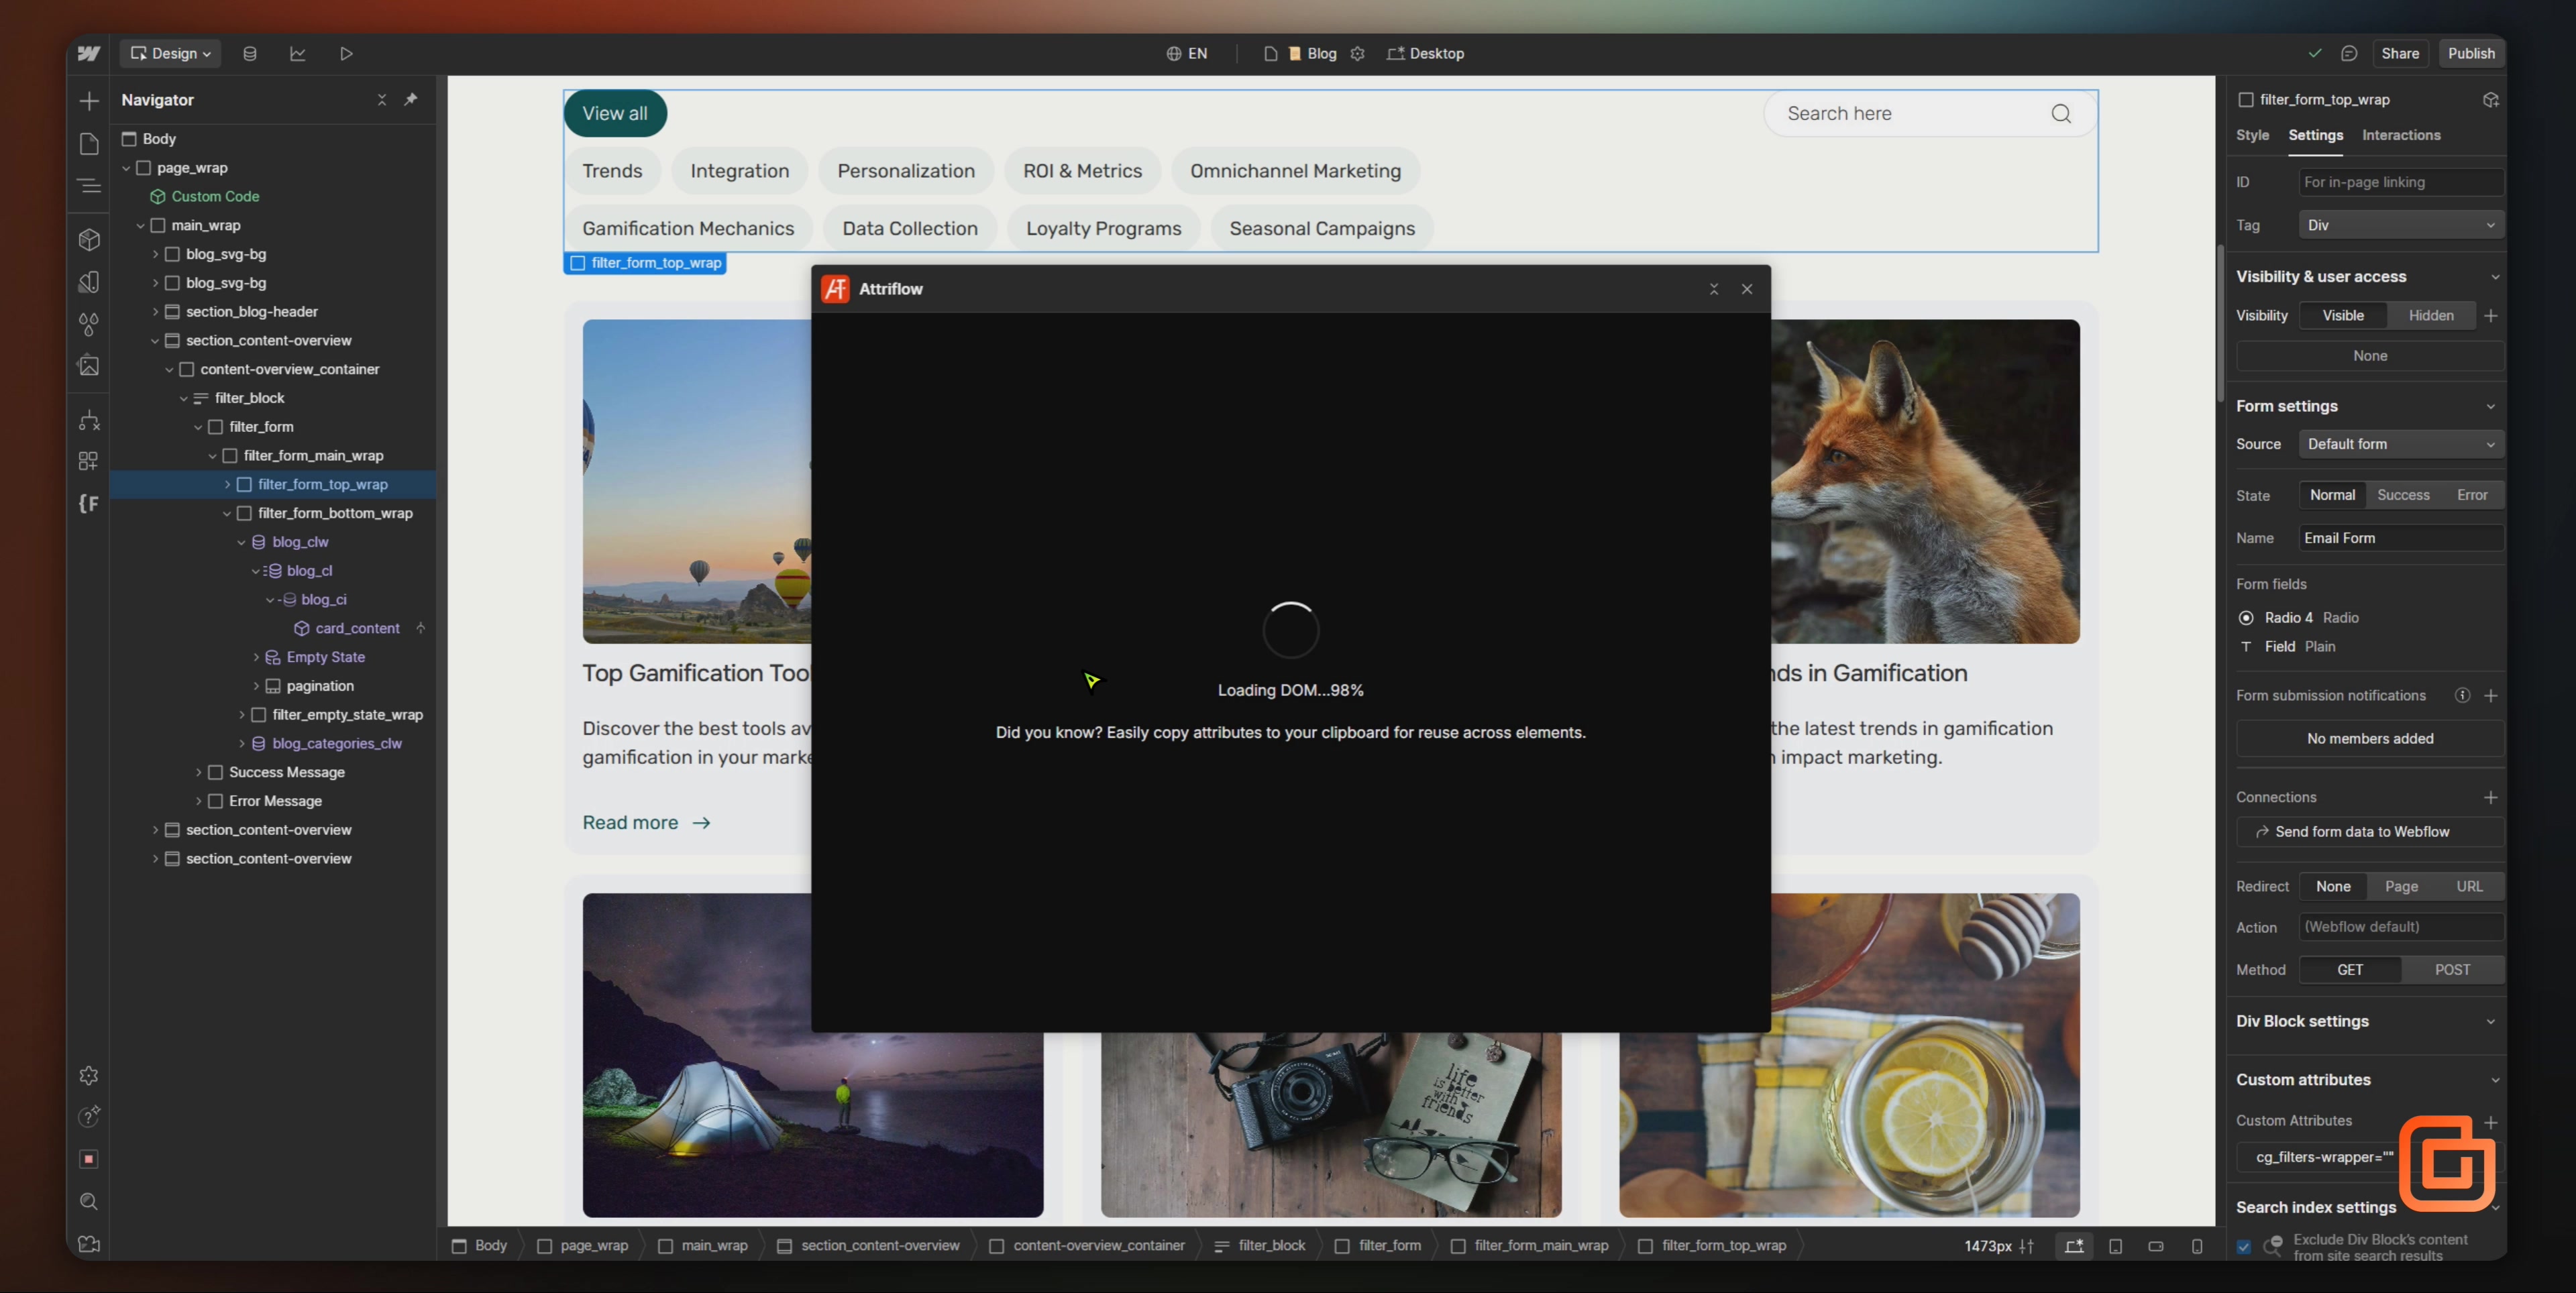The image size is (2576, 1293).
Task: Expand the Success Message tree item
Action: tap(198, 773)
